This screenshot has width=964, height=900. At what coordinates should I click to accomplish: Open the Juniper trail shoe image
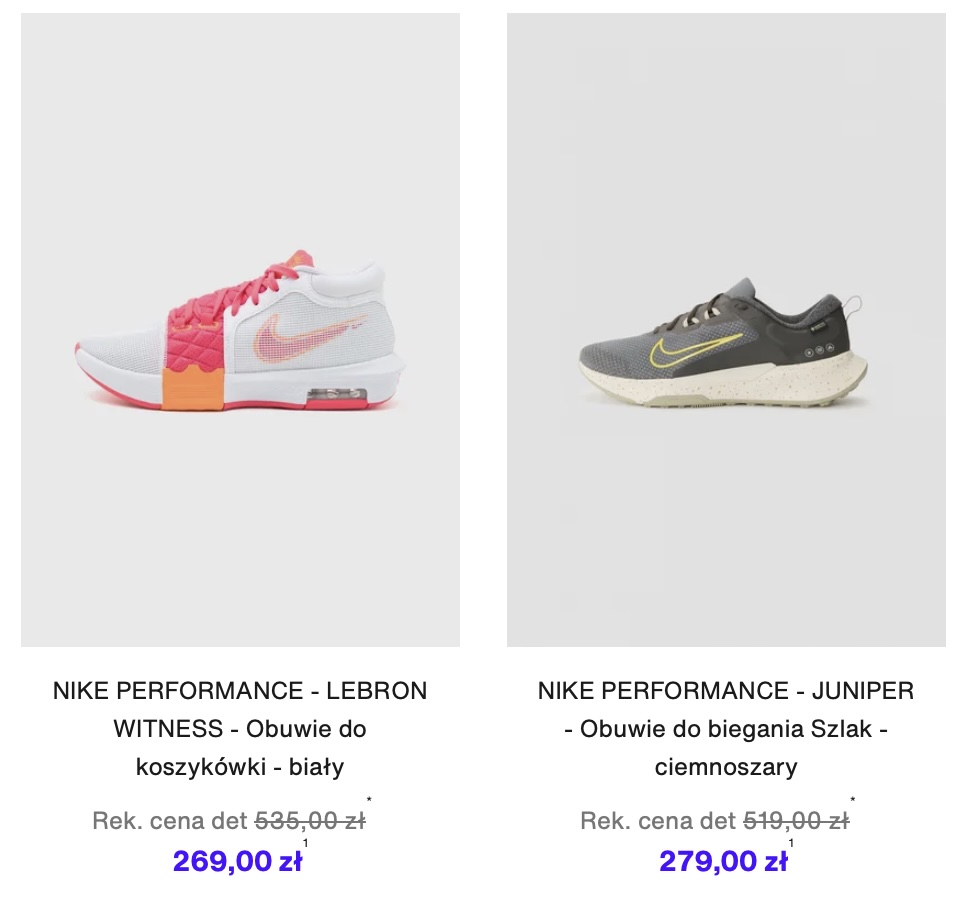726,330
